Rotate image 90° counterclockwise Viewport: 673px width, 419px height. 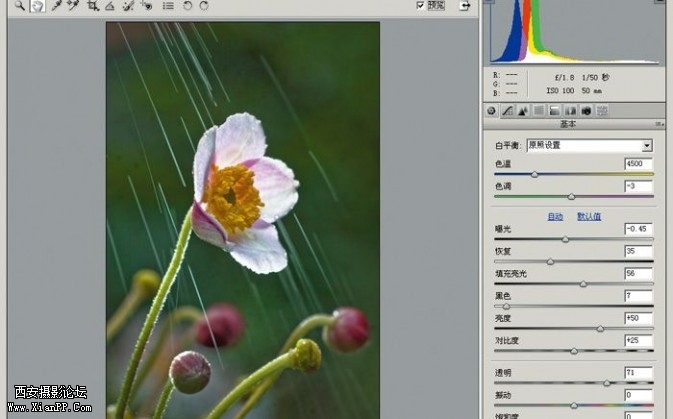pyautogui.click(x=187, y=6)
